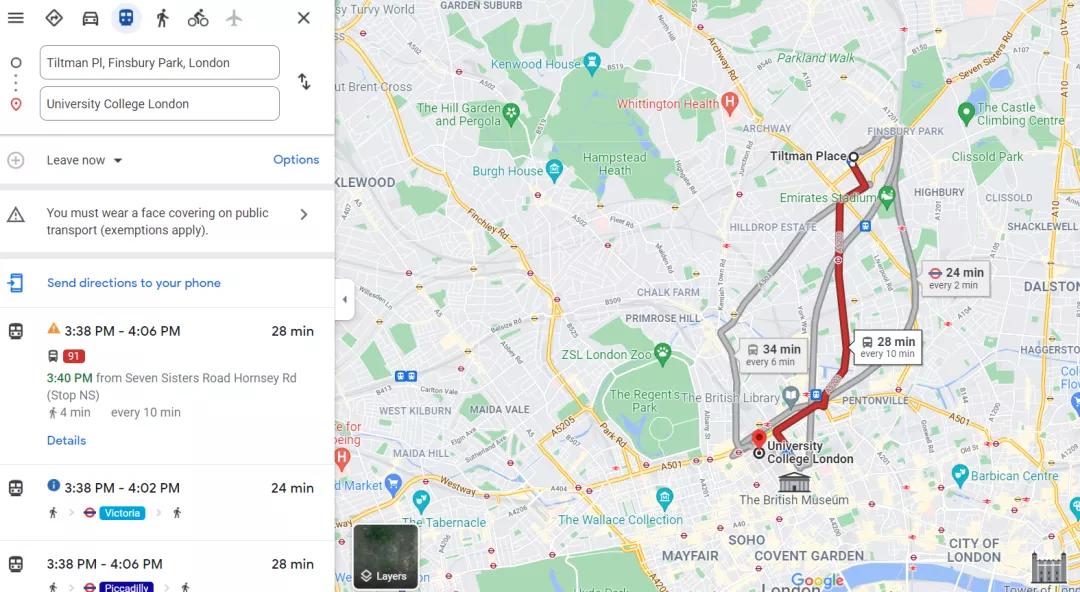Add a destination plus icon

15,161
